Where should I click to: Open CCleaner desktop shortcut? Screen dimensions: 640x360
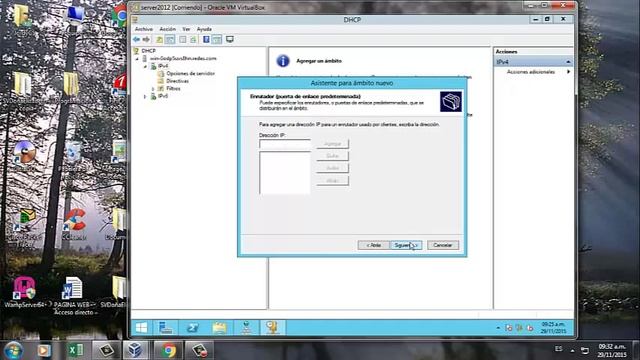click(x=74, y=224)
